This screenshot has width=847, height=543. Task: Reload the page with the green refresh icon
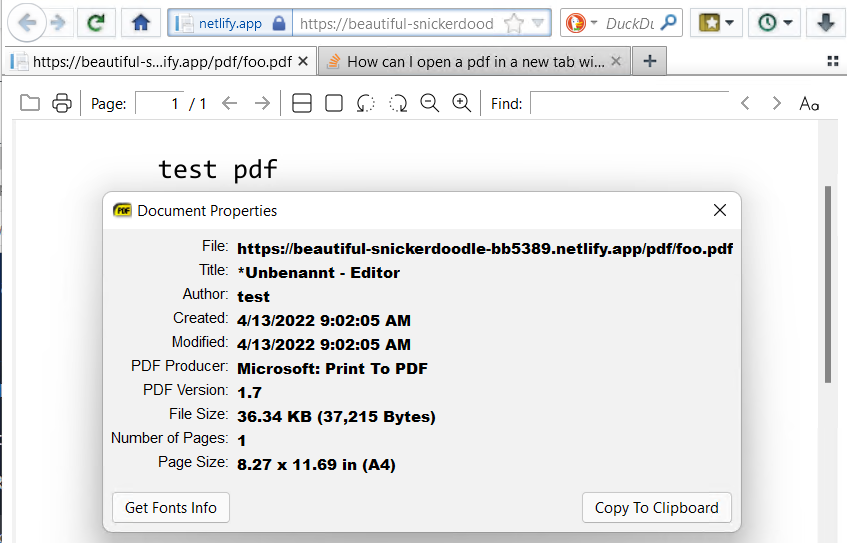(96, 23)
